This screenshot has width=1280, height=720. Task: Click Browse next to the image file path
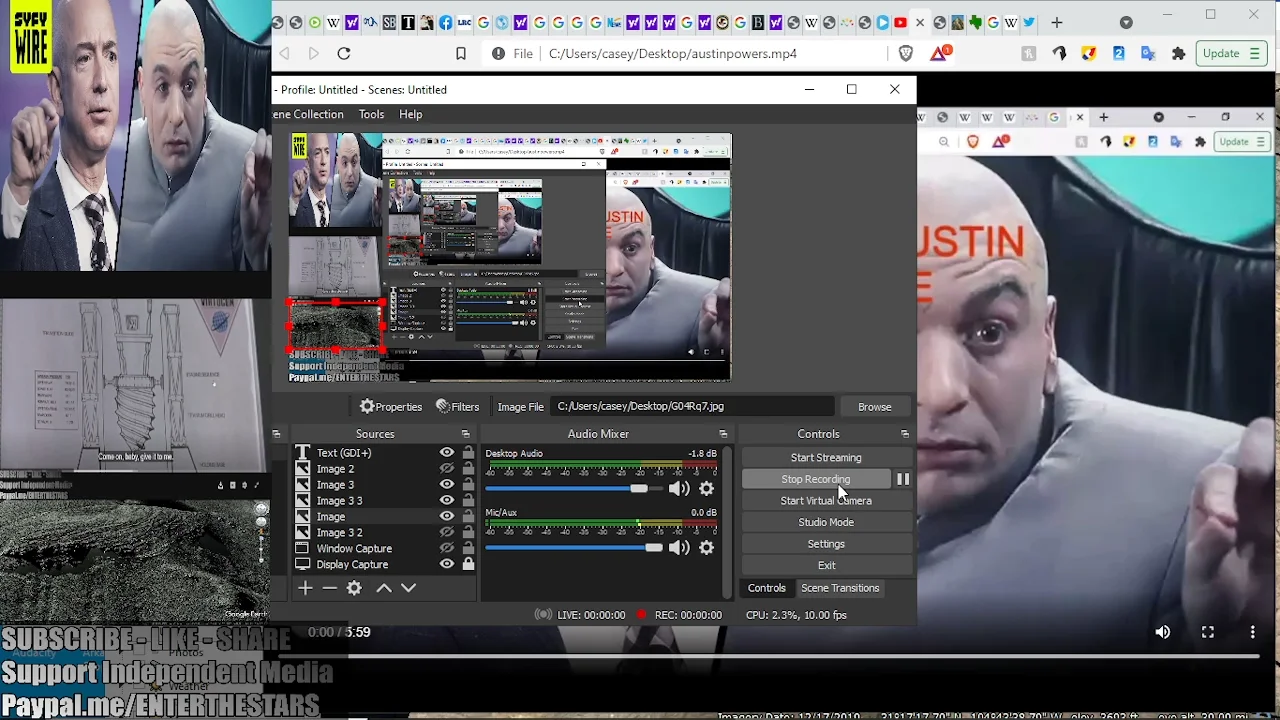[x=874, y=406]
